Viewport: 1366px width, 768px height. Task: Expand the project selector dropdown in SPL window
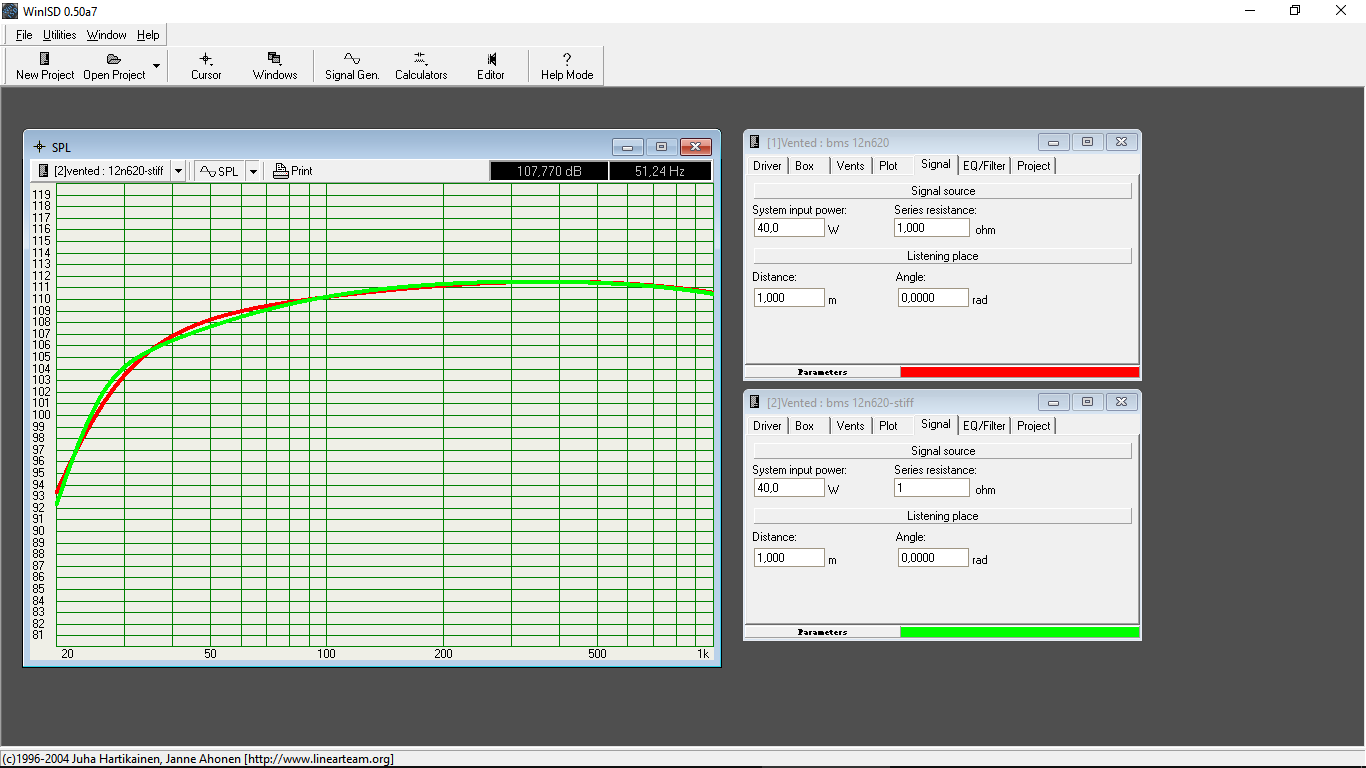pos(178,171)
